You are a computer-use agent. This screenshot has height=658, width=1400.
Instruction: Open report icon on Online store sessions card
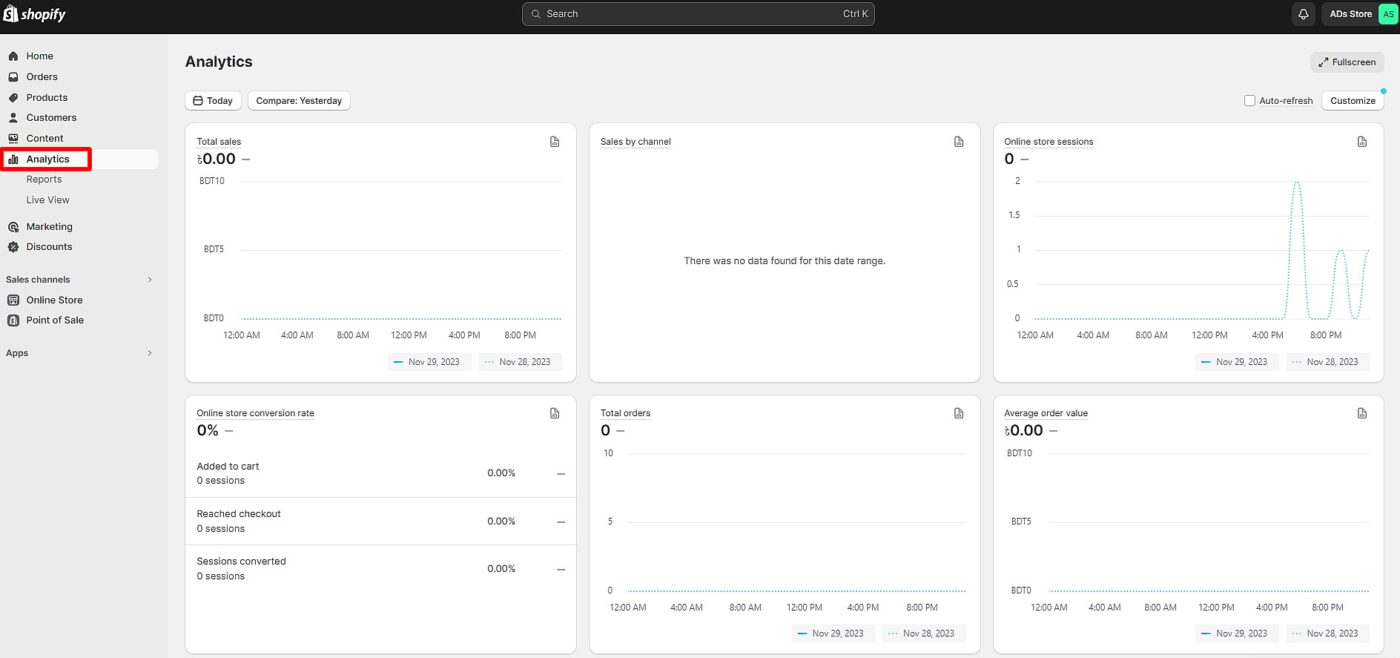pyautogui.click(x=1362, y=142)
